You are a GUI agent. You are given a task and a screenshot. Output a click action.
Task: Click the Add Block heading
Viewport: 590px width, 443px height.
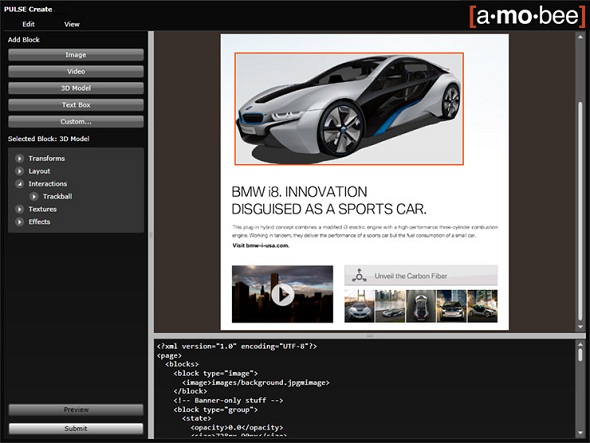click(24, 40)
